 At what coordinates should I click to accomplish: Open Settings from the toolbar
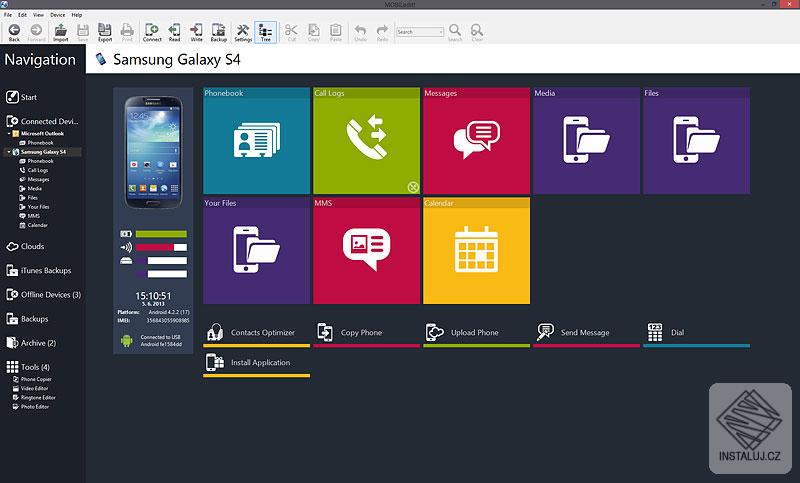(243, 32)
